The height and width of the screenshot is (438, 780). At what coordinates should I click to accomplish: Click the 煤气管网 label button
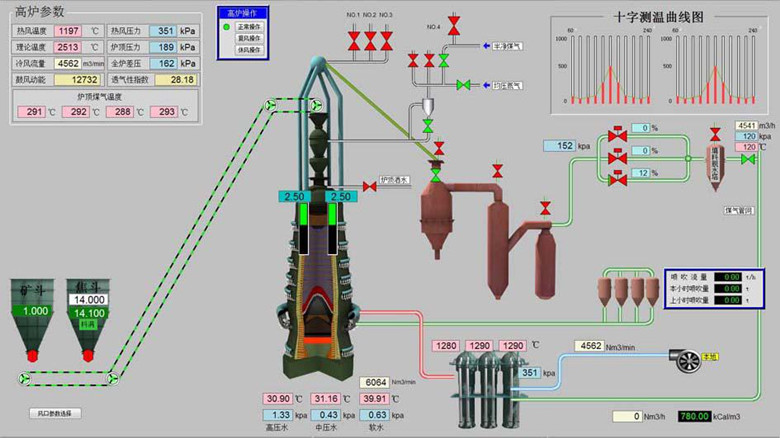click(x=738, y=211)
